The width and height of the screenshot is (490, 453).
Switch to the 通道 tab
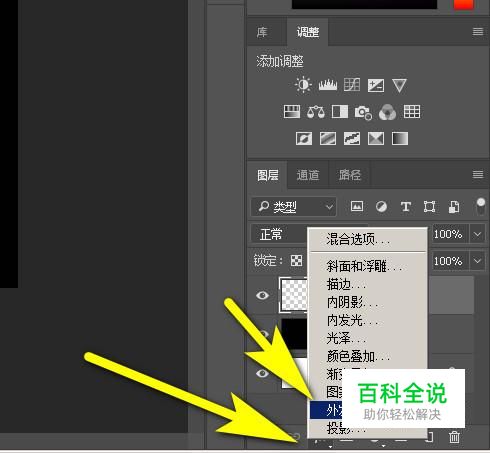click(308, 175)
